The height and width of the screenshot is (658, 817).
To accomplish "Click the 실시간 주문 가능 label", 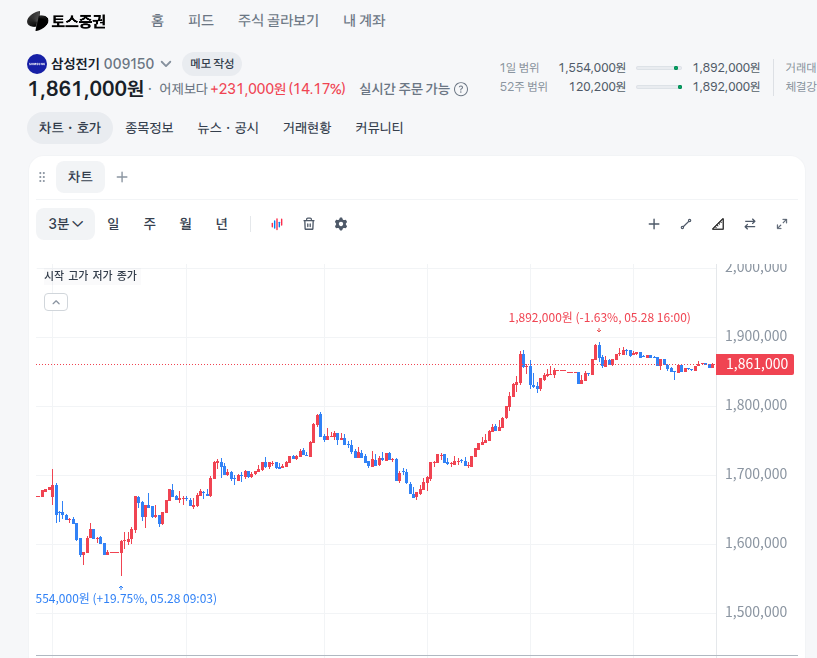I will [405, 89].
